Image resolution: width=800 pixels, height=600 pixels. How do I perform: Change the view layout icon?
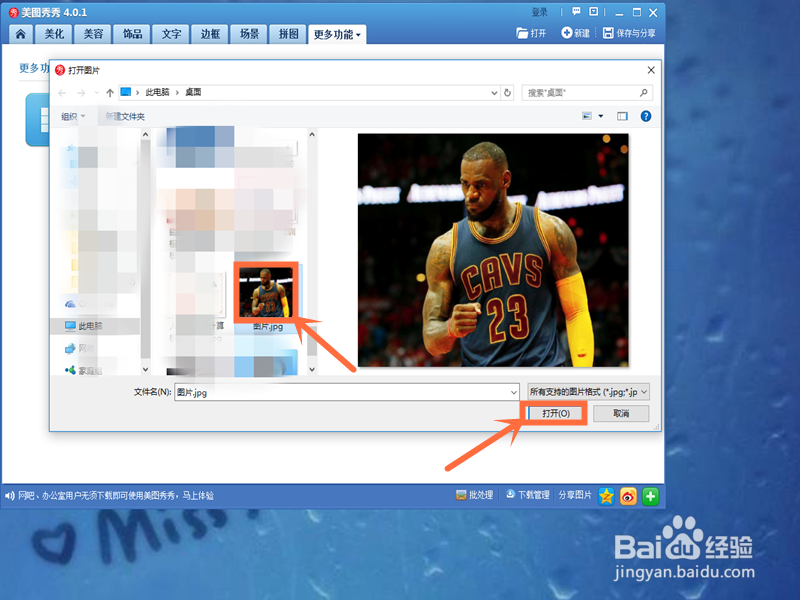[x=587, y=116]
